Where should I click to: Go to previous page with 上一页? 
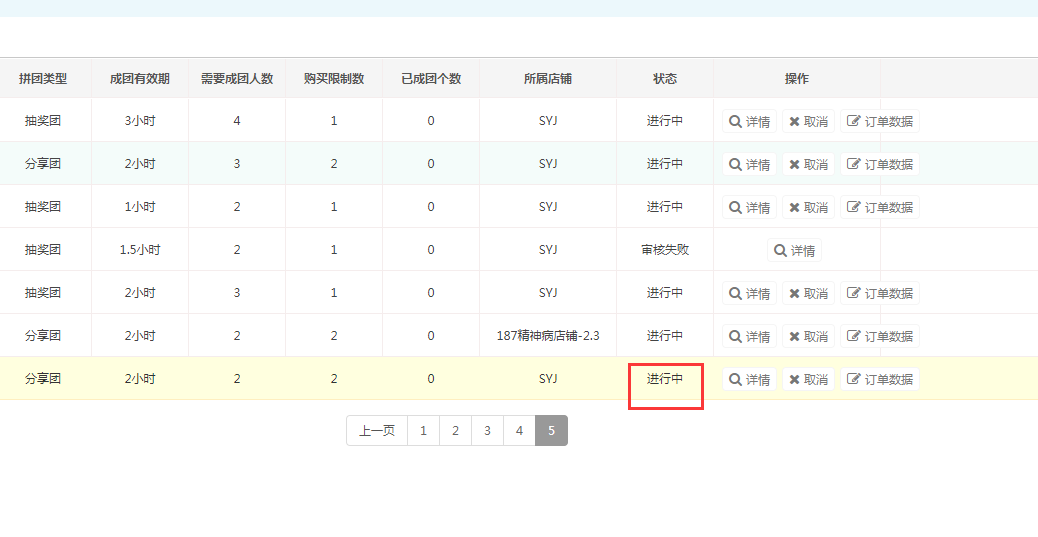[x=377, y=431]
